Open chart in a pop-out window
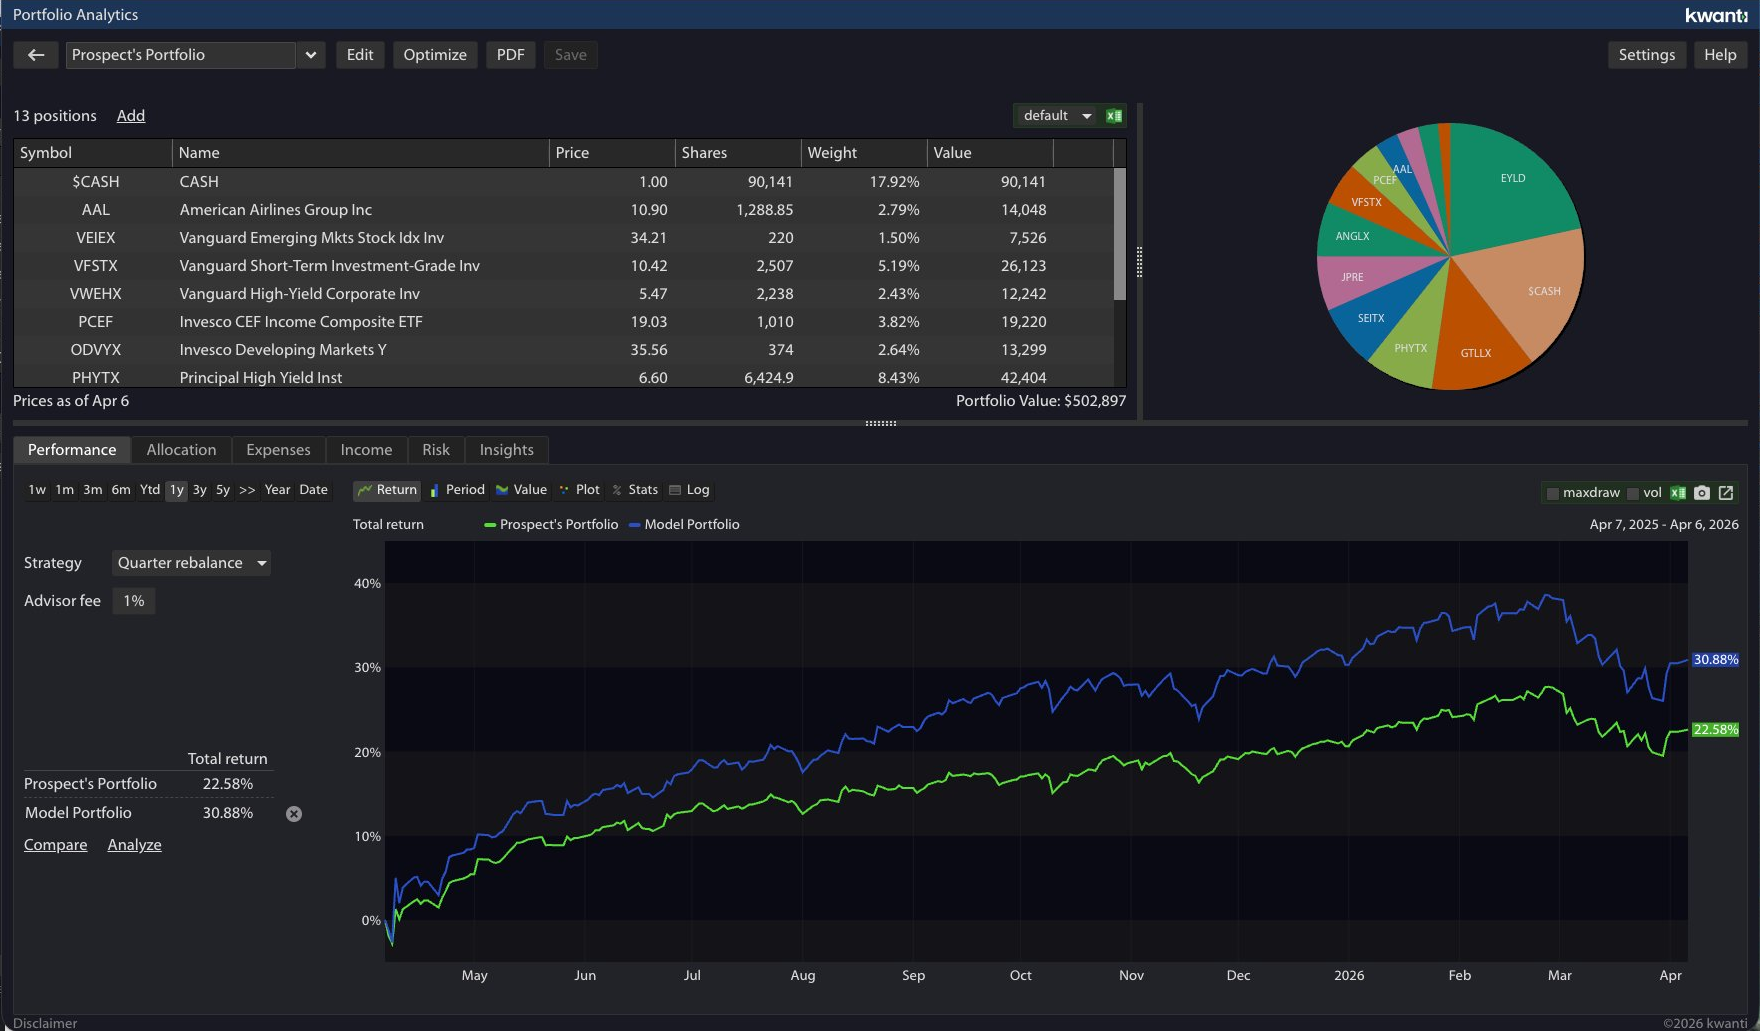Image resolution: width=1760 pixels, height=1031 pixels. (x=1726, y=493)
